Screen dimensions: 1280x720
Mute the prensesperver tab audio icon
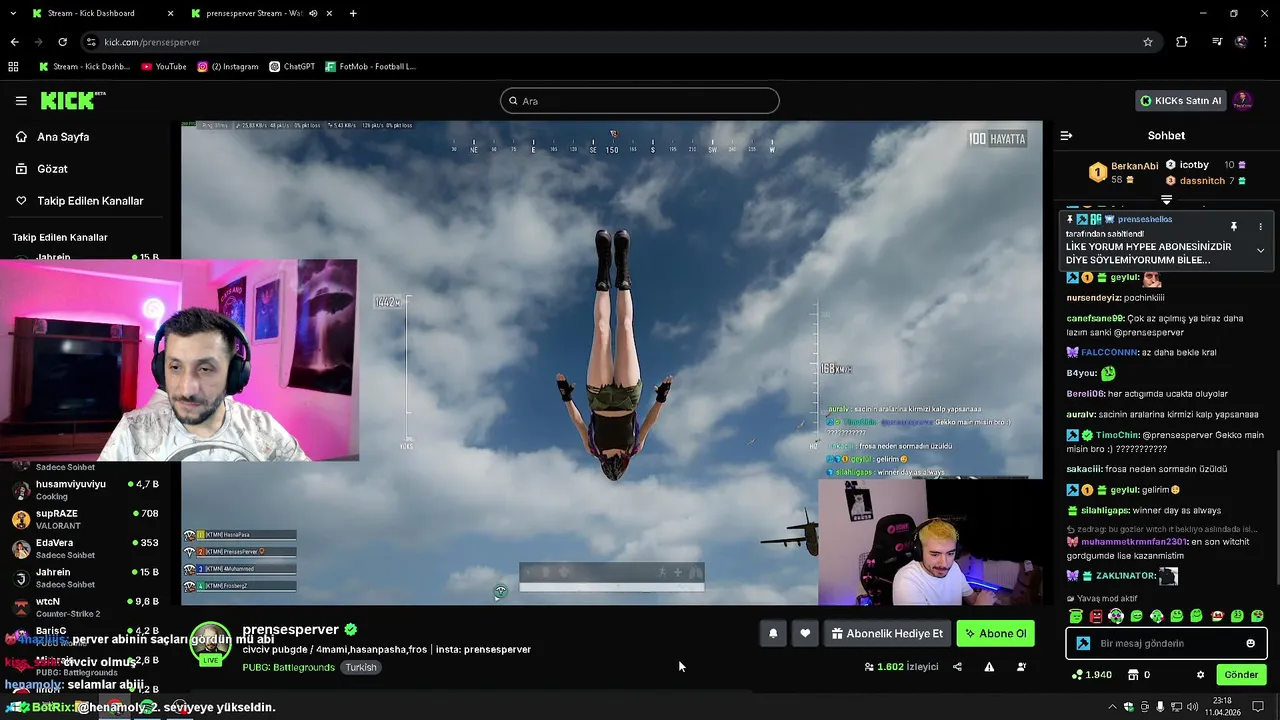(313, 13)
